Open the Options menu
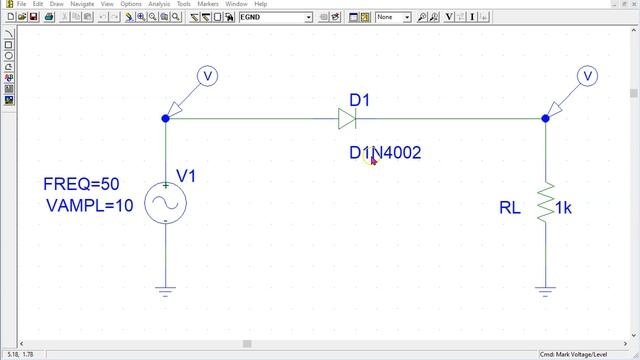 coord(131,4)
